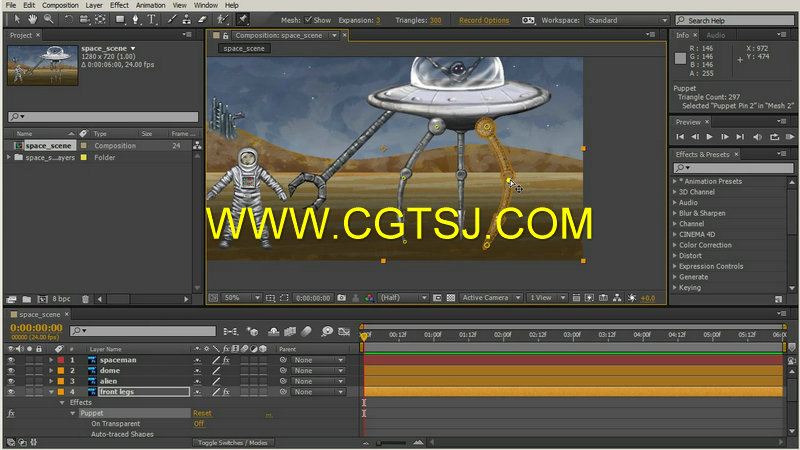Image resolution: width=800 pixels, height=450 pixels.
Task: Click Reset Exposure aperture icon
Action: pos(632,298)
